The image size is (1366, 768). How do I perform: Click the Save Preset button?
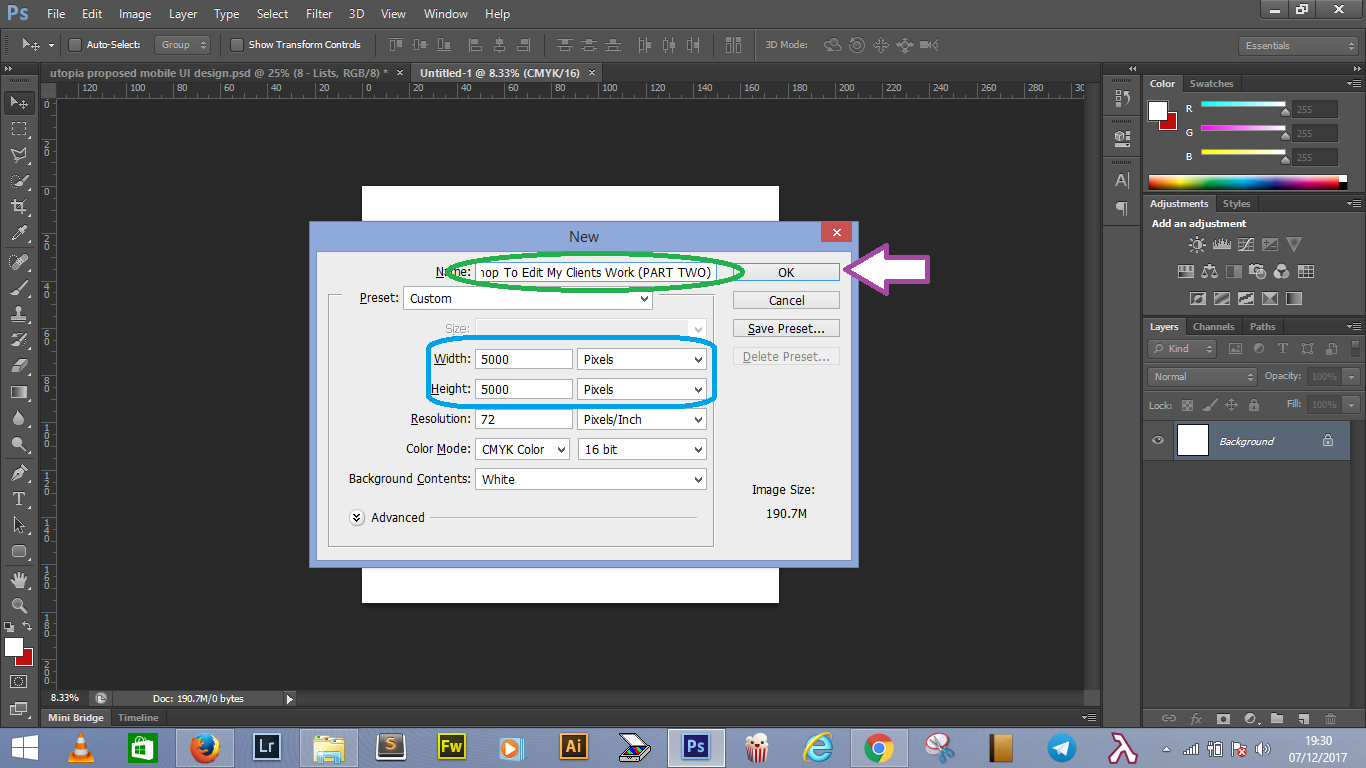pos(785,327)
